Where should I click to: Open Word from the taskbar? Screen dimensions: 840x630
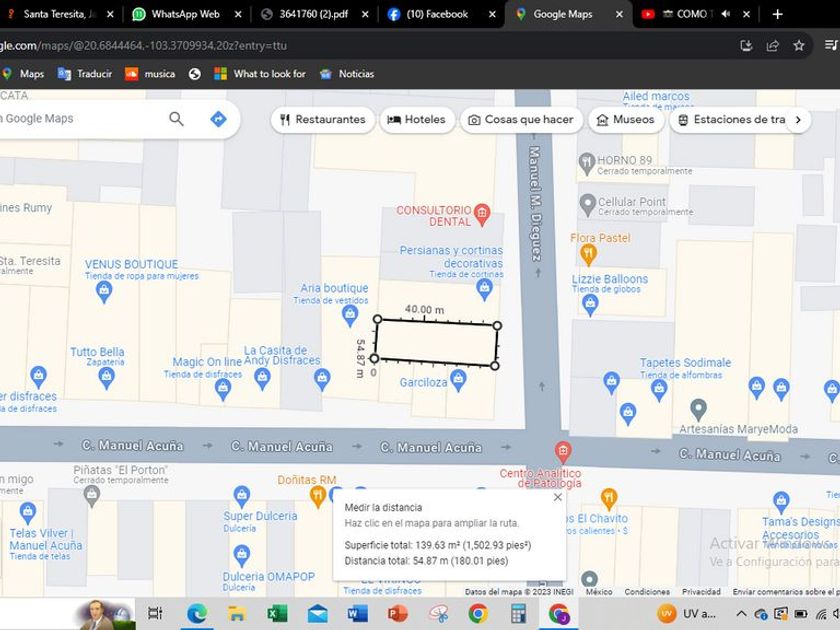coord(357,613)
